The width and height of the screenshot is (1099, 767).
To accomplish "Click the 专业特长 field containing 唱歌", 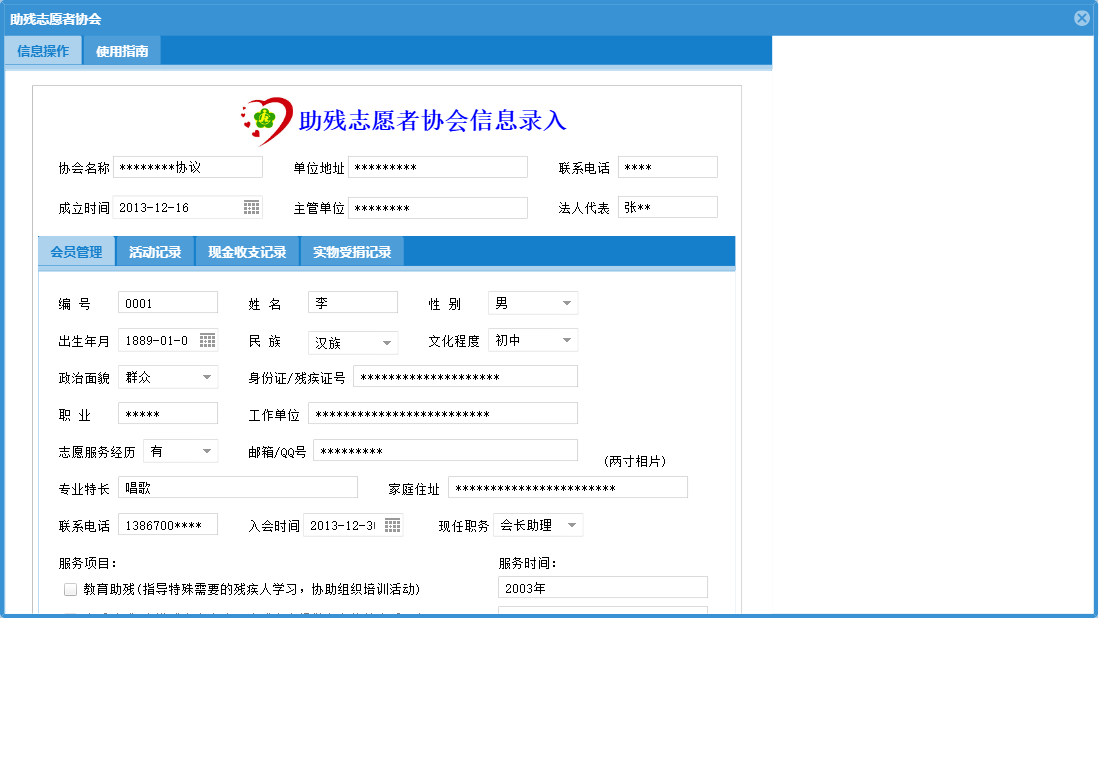I will (238, 487).
